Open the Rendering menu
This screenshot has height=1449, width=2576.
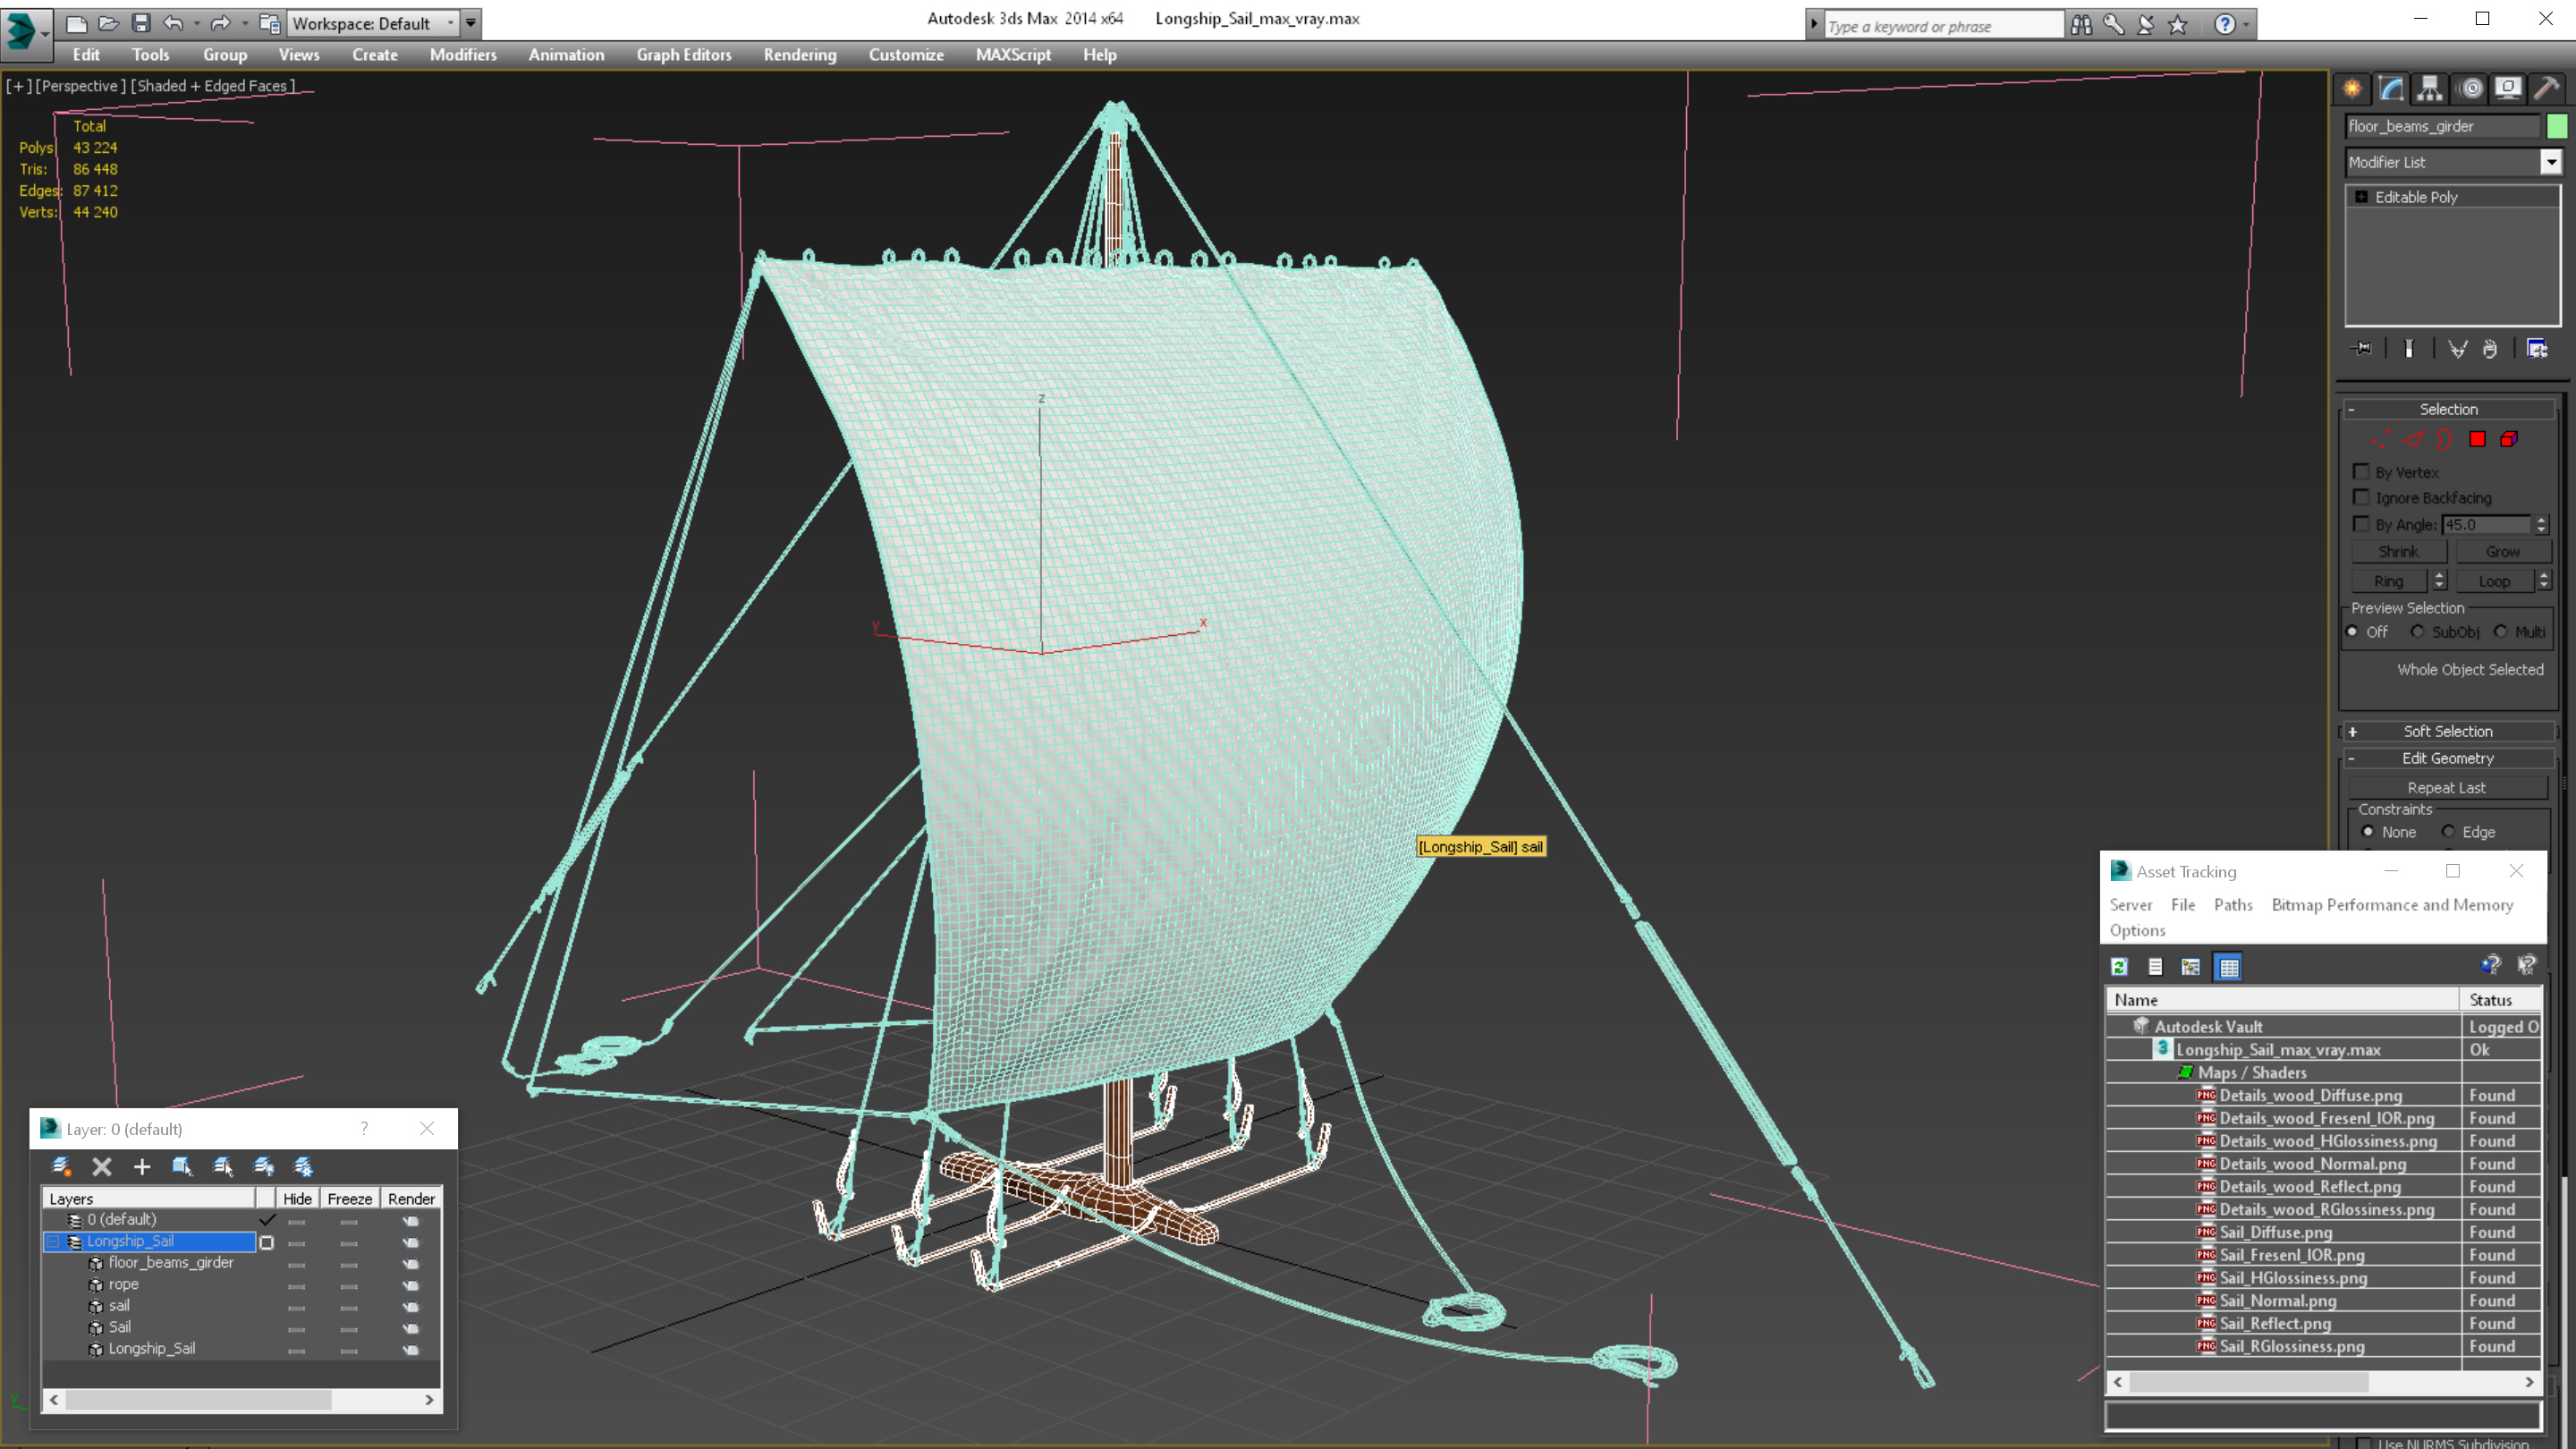click(799, 55)
